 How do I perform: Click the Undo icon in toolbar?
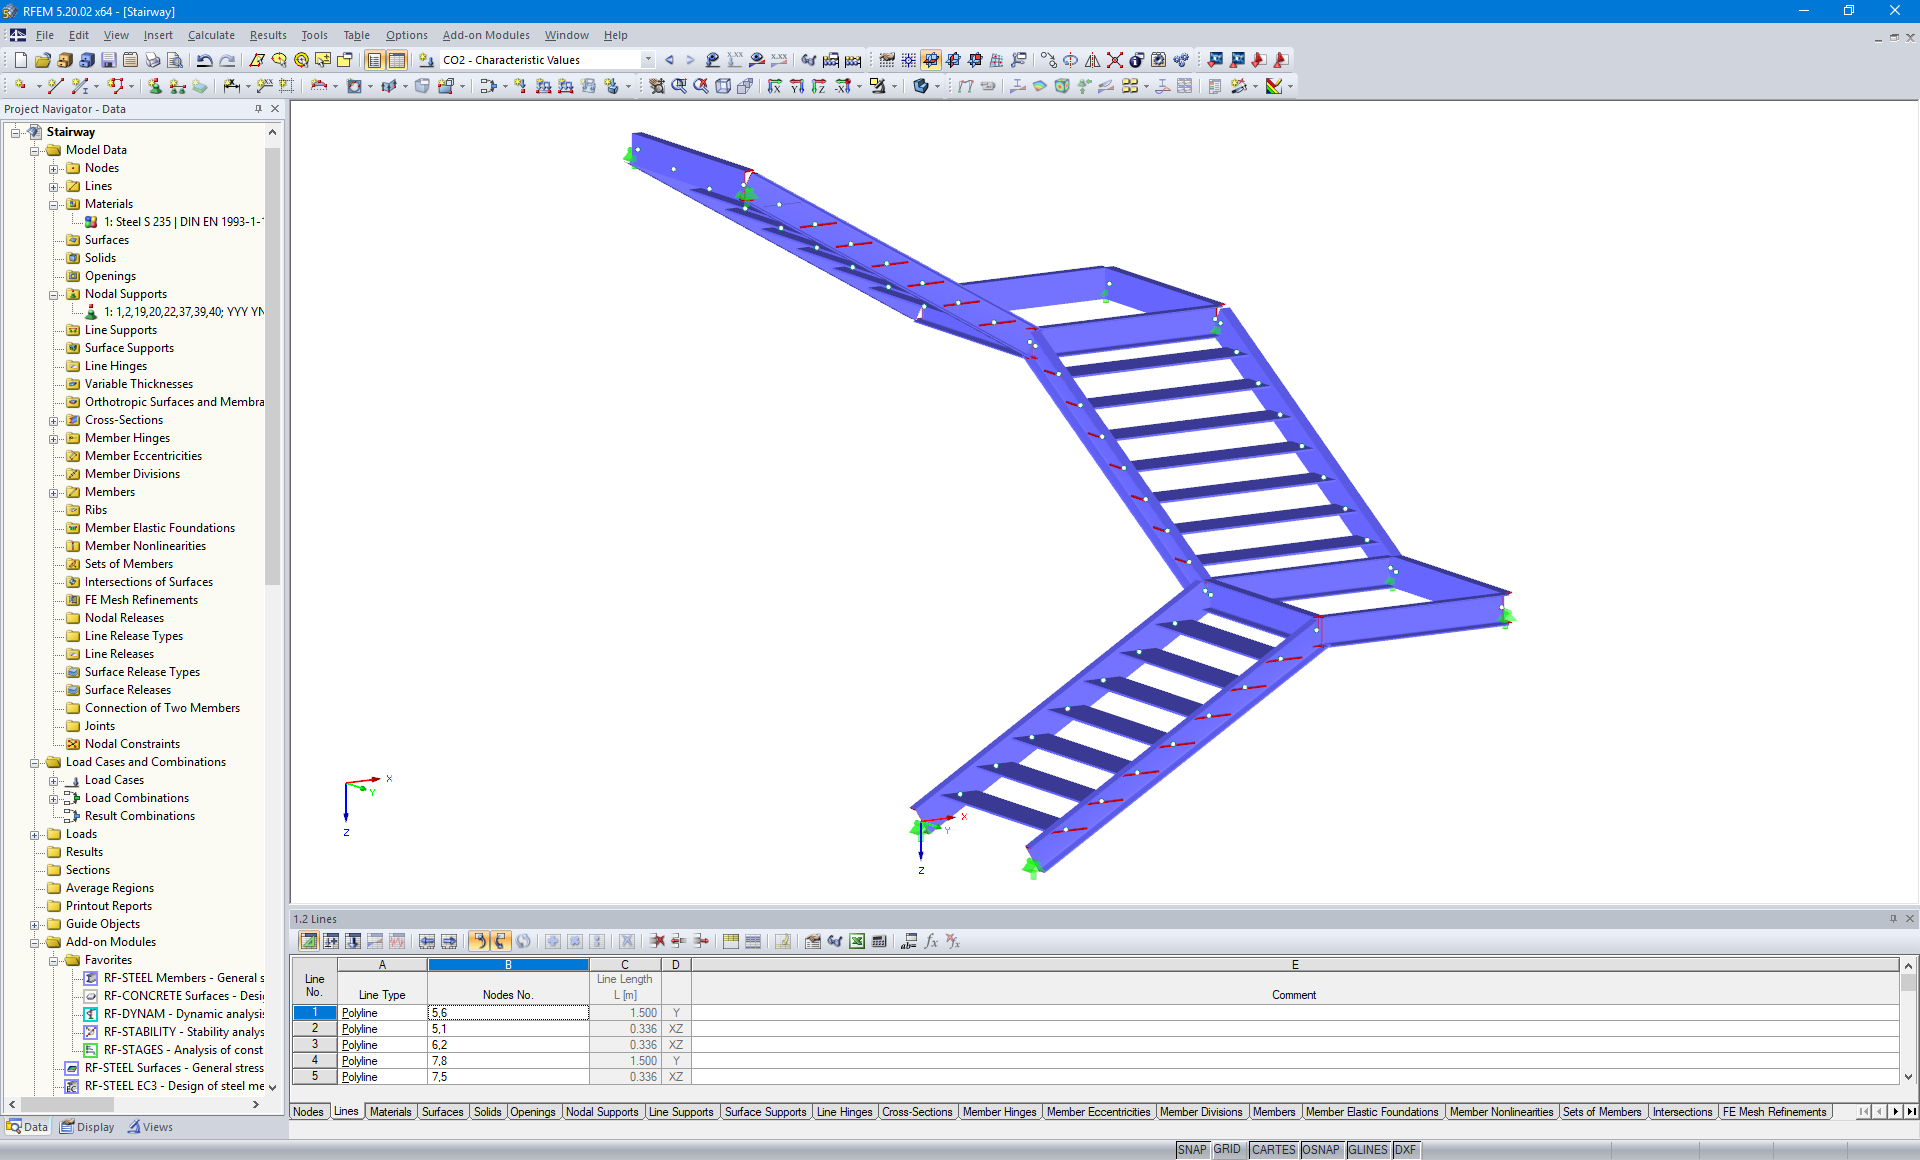(204, 60)
